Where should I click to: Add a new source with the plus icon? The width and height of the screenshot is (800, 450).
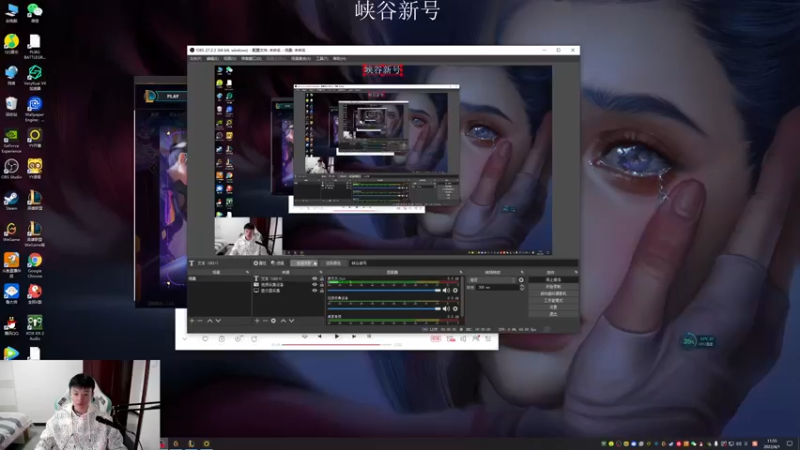pyautogui.click(x=257, y=321)
